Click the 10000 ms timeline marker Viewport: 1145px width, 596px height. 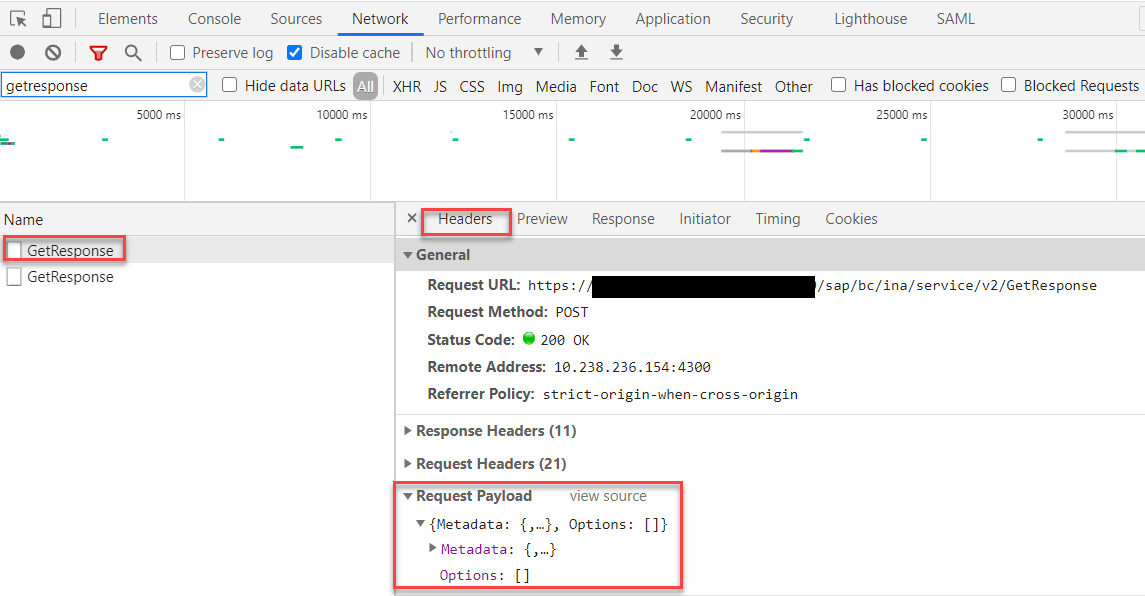pyautogui.click(x=342, y=115)
